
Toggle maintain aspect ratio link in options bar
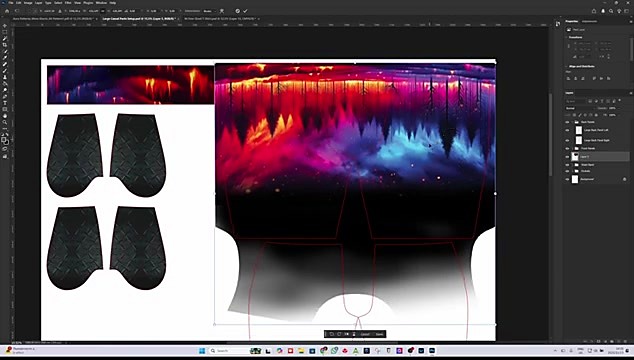click(x=103, y=11)
